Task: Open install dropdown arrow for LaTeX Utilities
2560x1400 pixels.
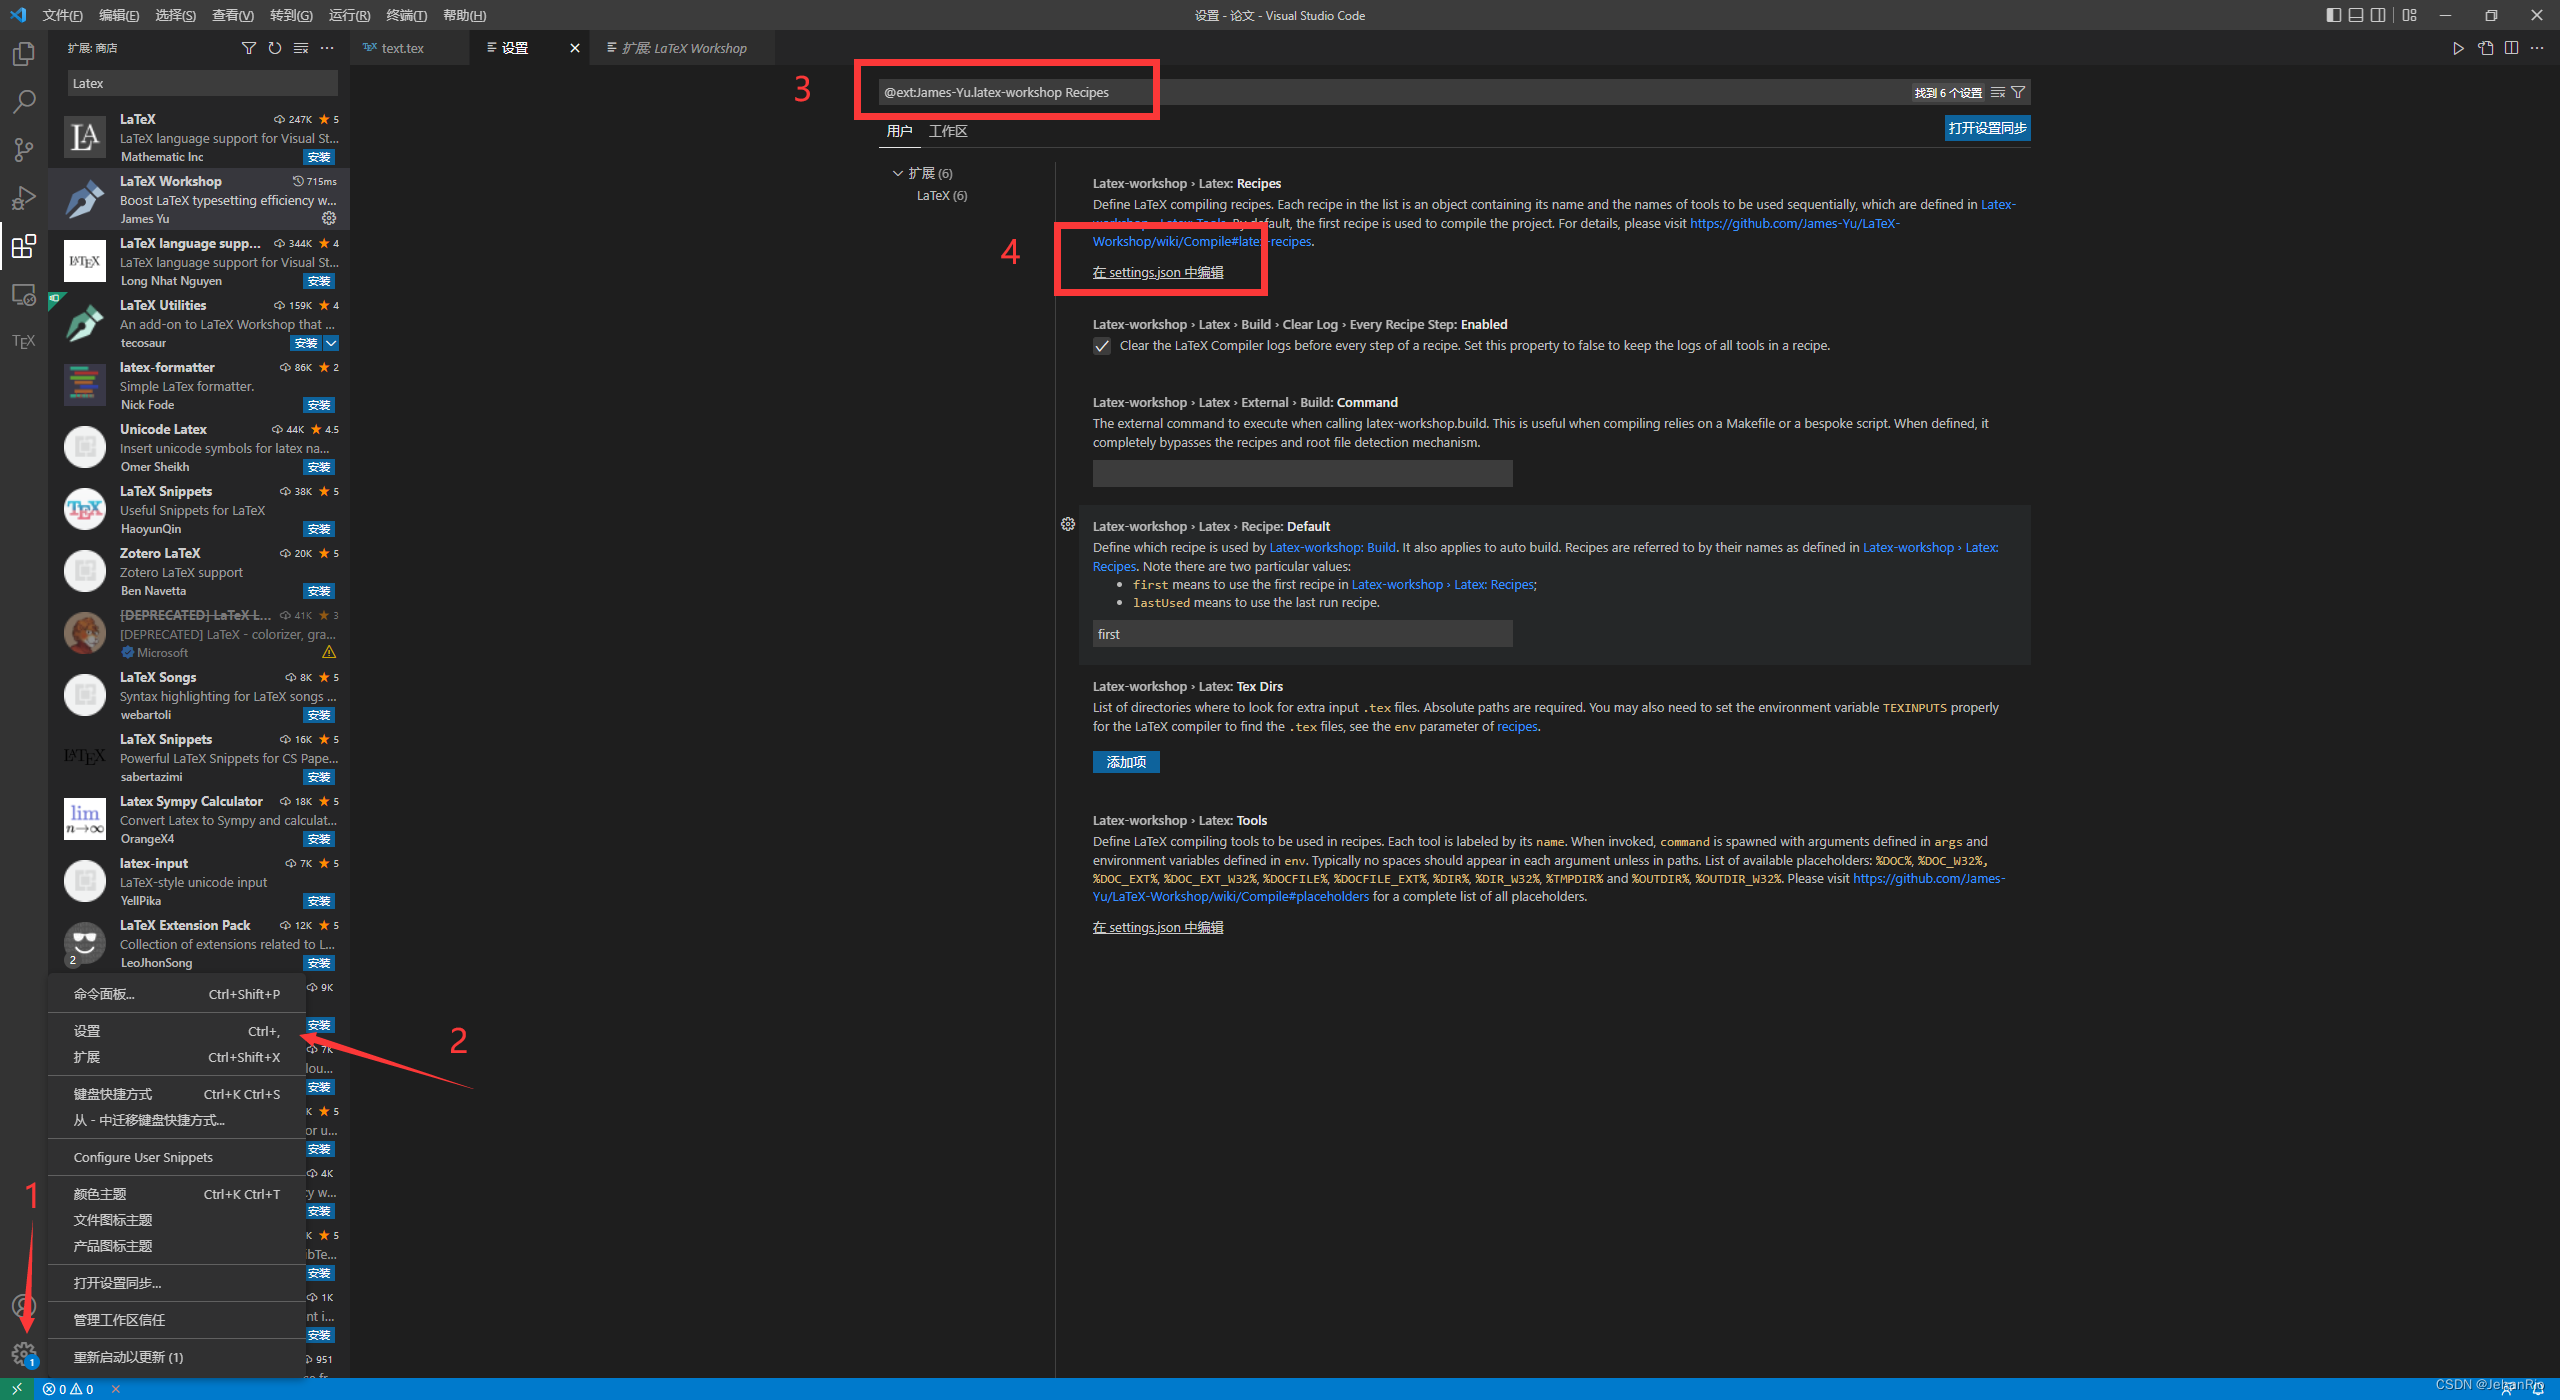Action: click(331, 343)
